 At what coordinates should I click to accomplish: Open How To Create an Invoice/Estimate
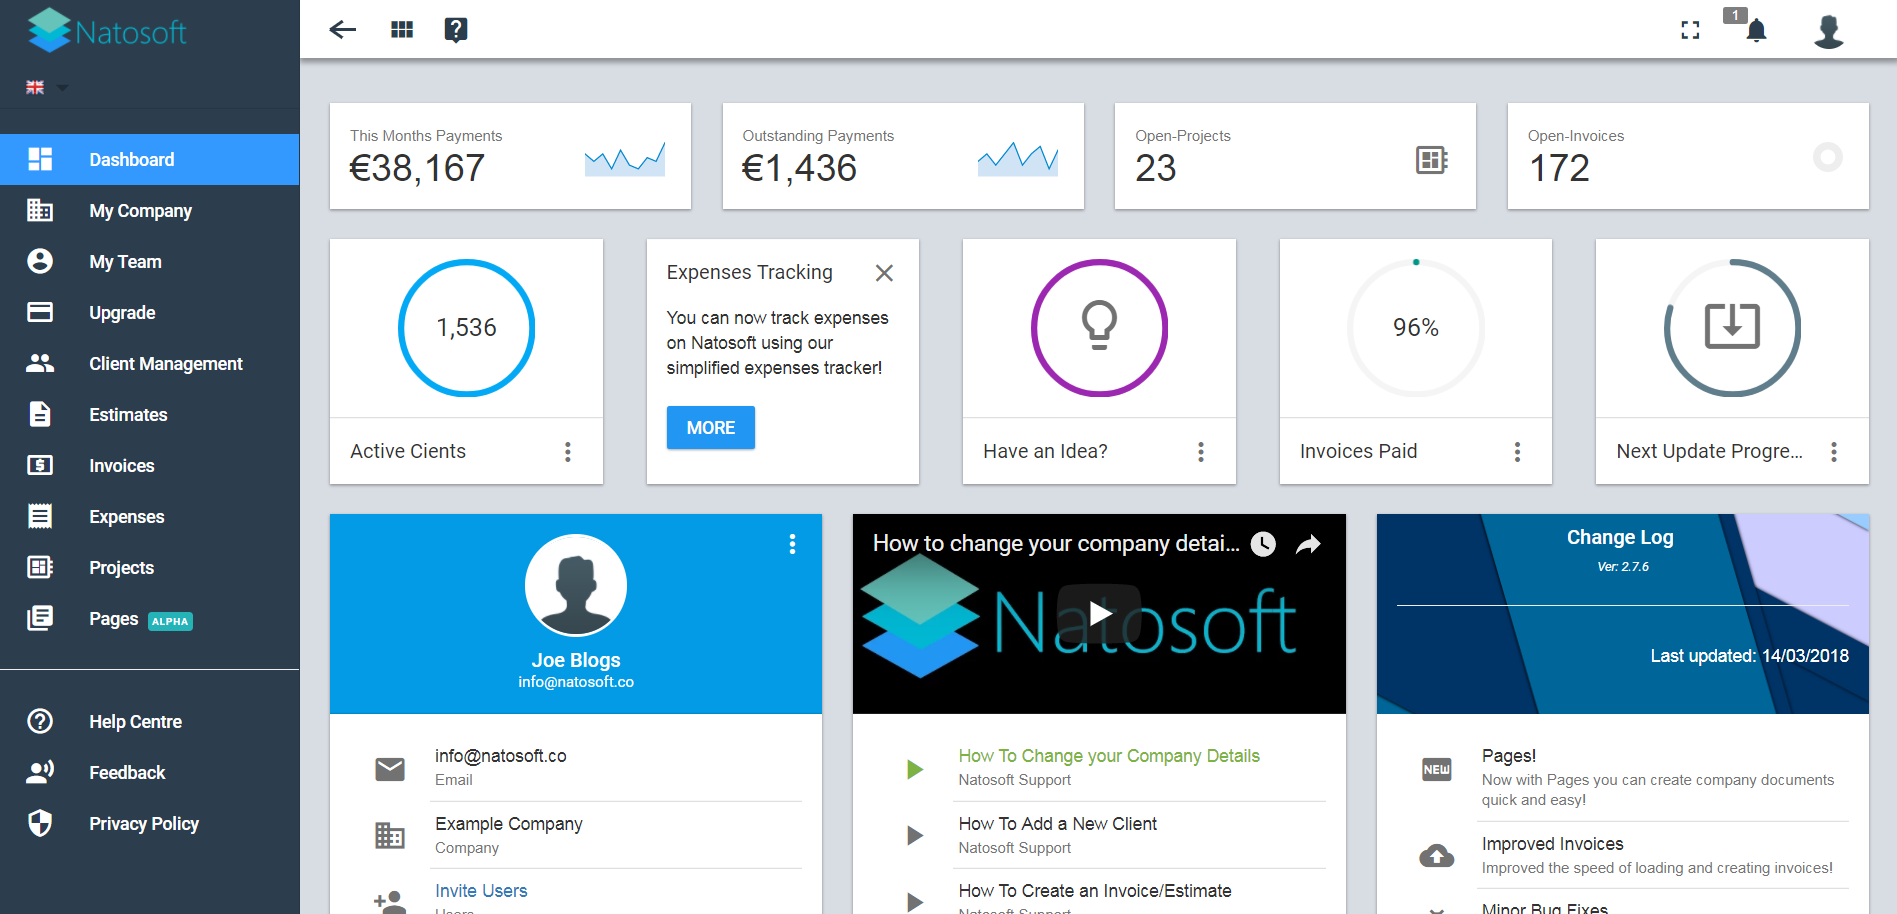tap(1095, 891)
